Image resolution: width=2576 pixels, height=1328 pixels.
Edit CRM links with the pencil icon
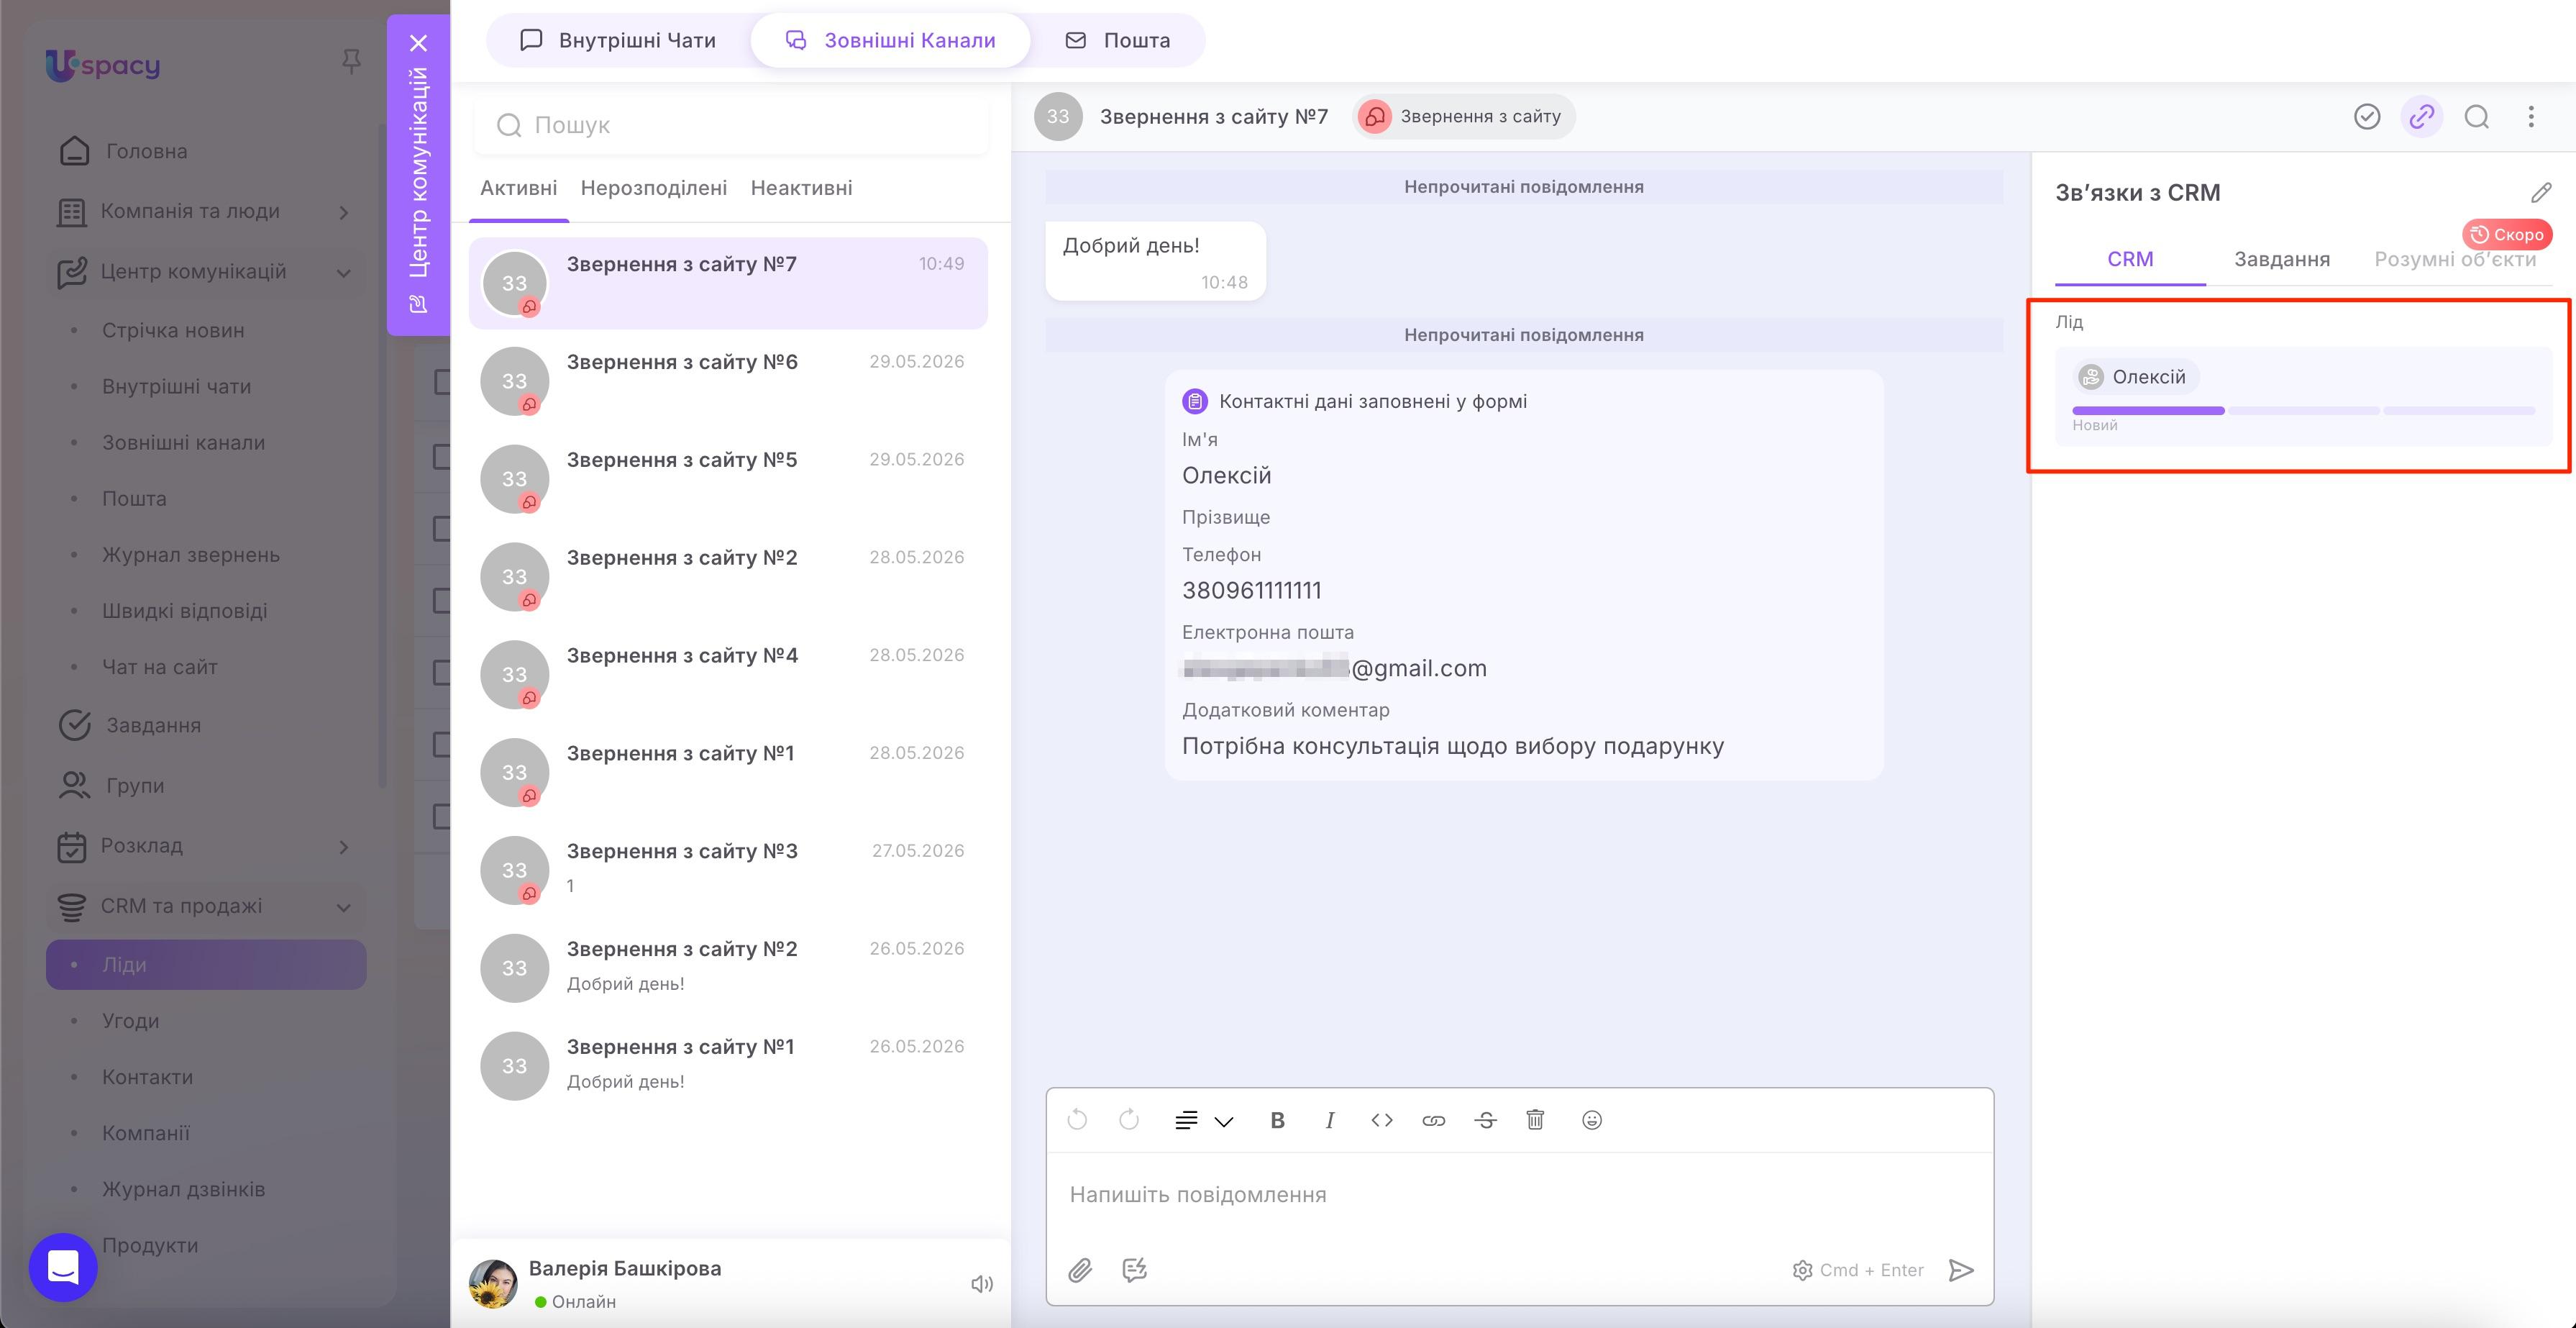point(2541,192)
